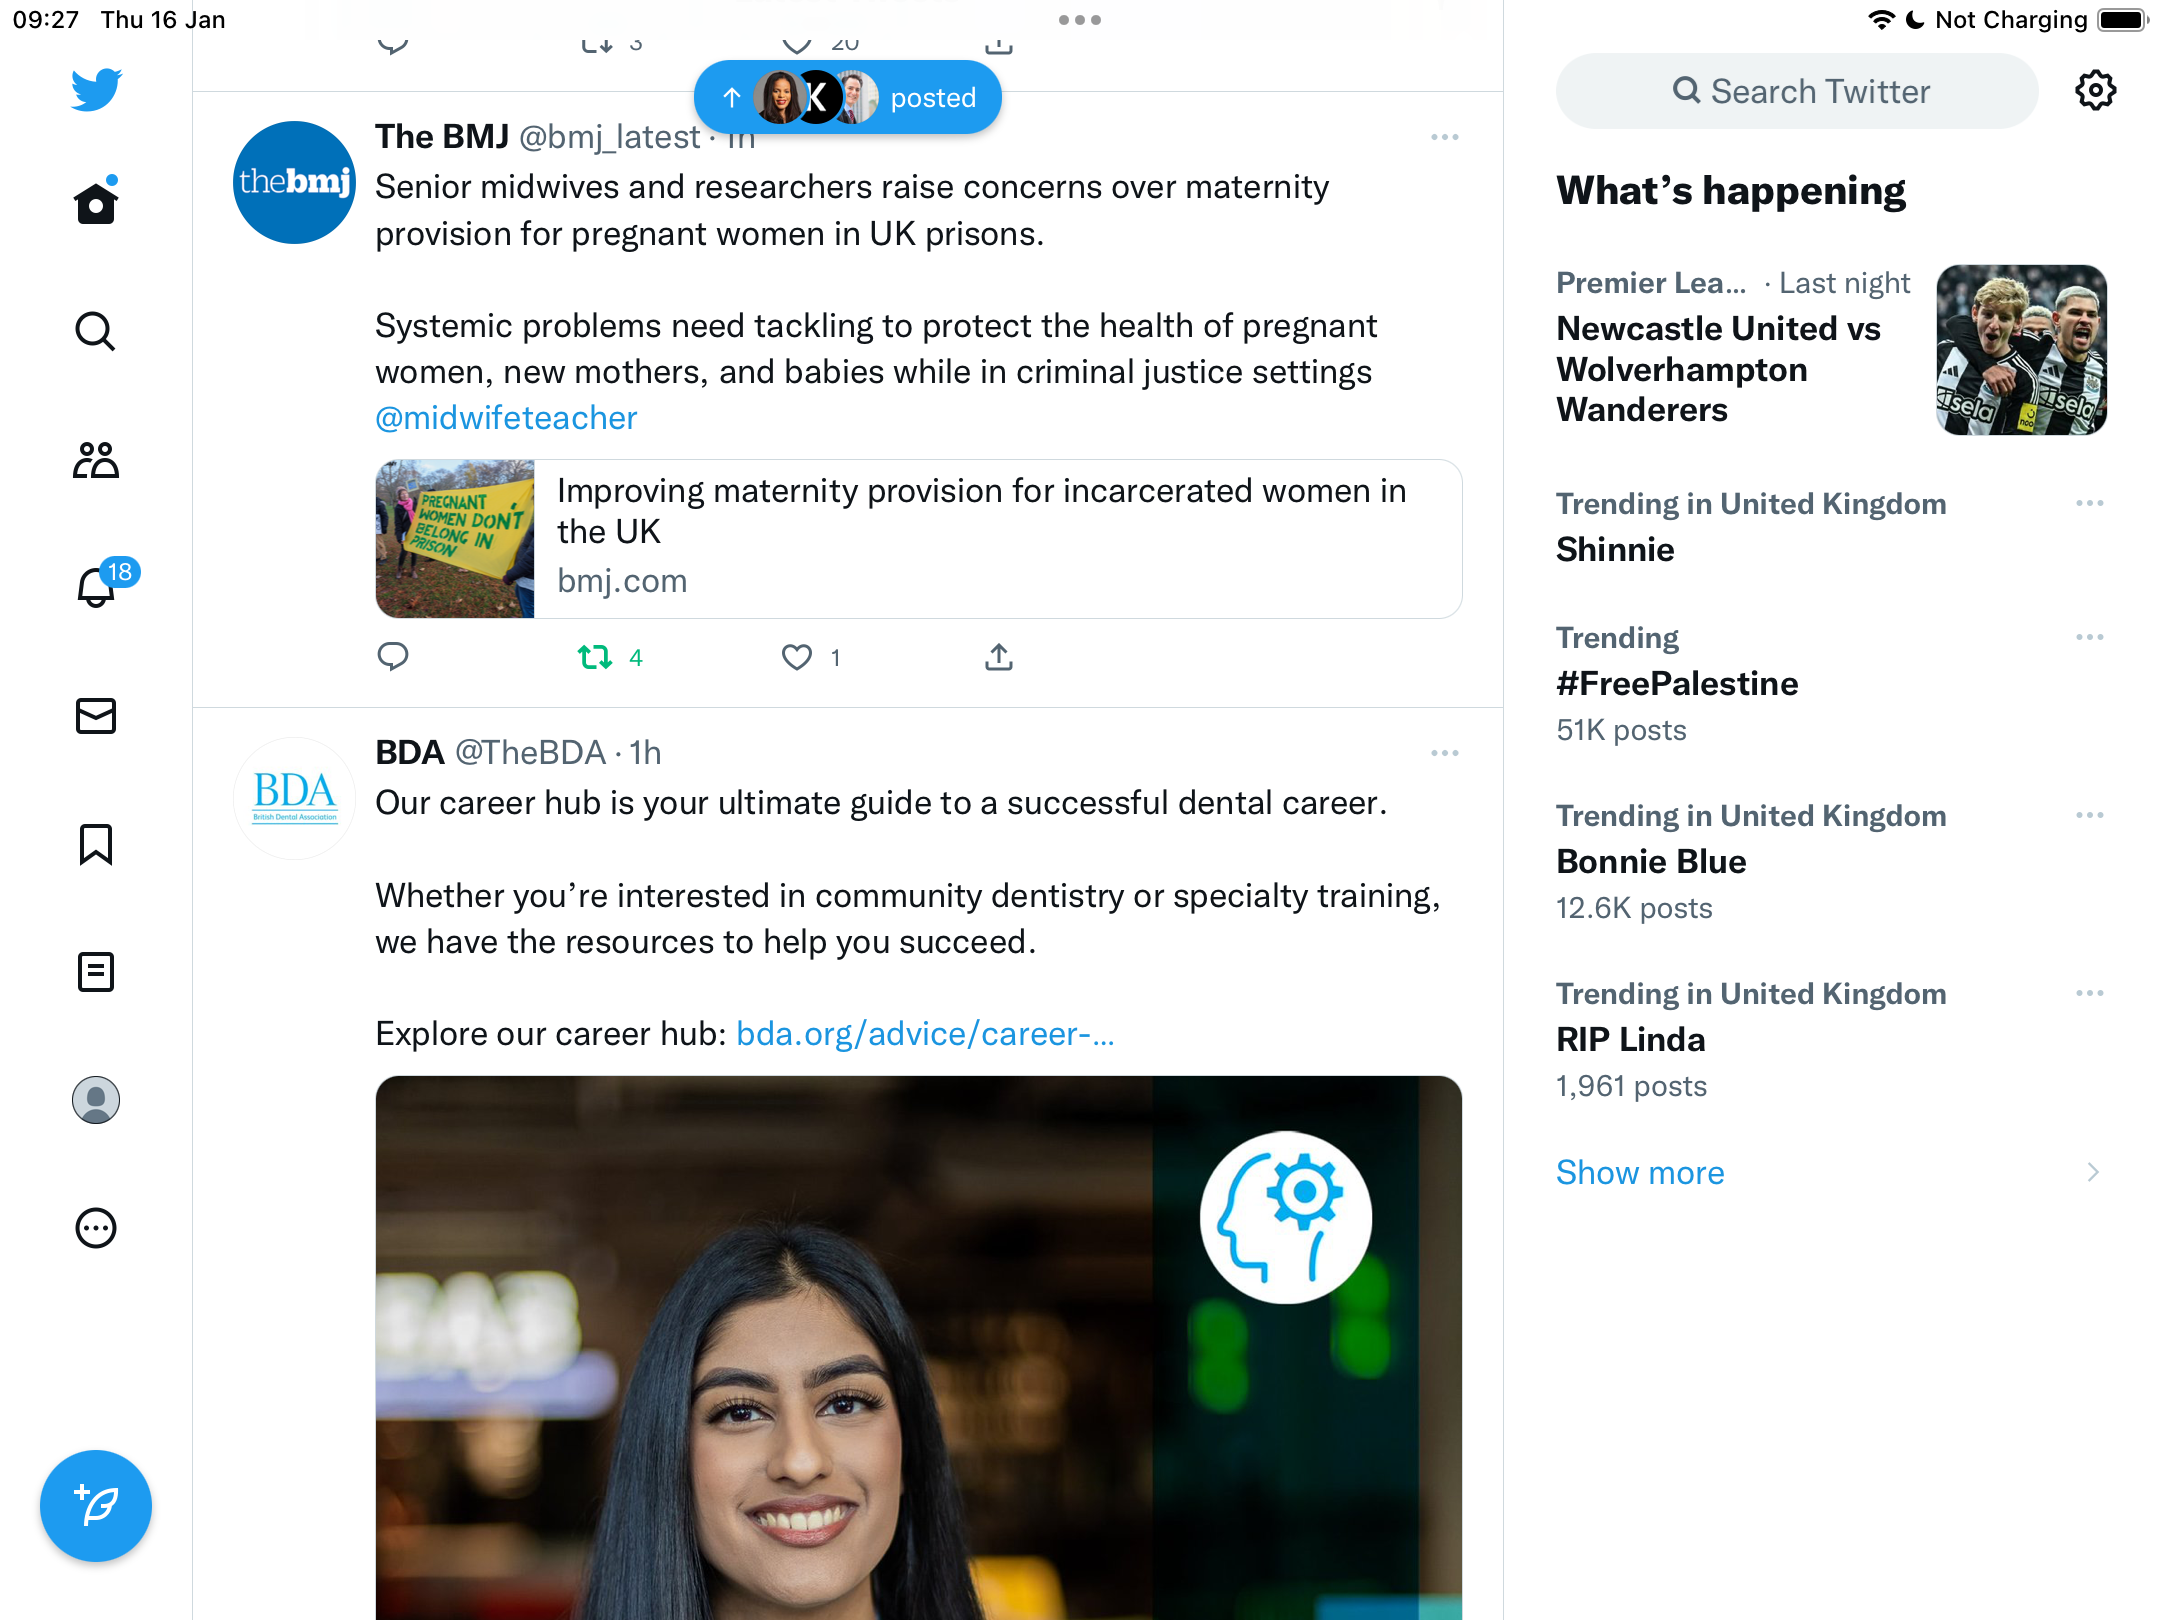Open options for Shinnie trend
Viewport: 2160px width, 1620px height.
pyautogui.click(x=2090, y=503)
